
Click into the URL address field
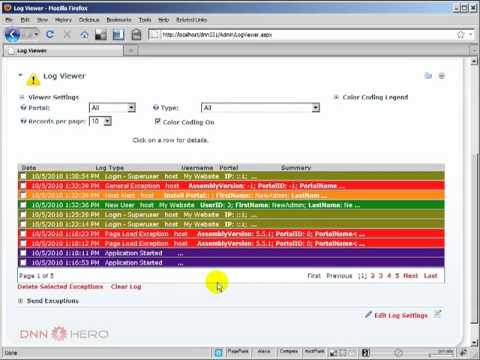pos(308,35)
